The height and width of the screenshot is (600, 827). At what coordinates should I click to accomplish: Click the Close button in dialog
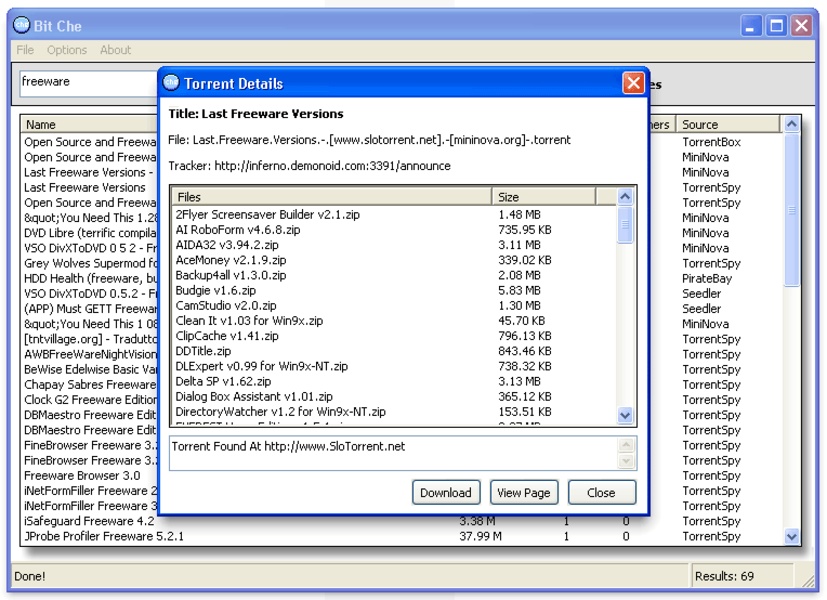coord(601,492)
